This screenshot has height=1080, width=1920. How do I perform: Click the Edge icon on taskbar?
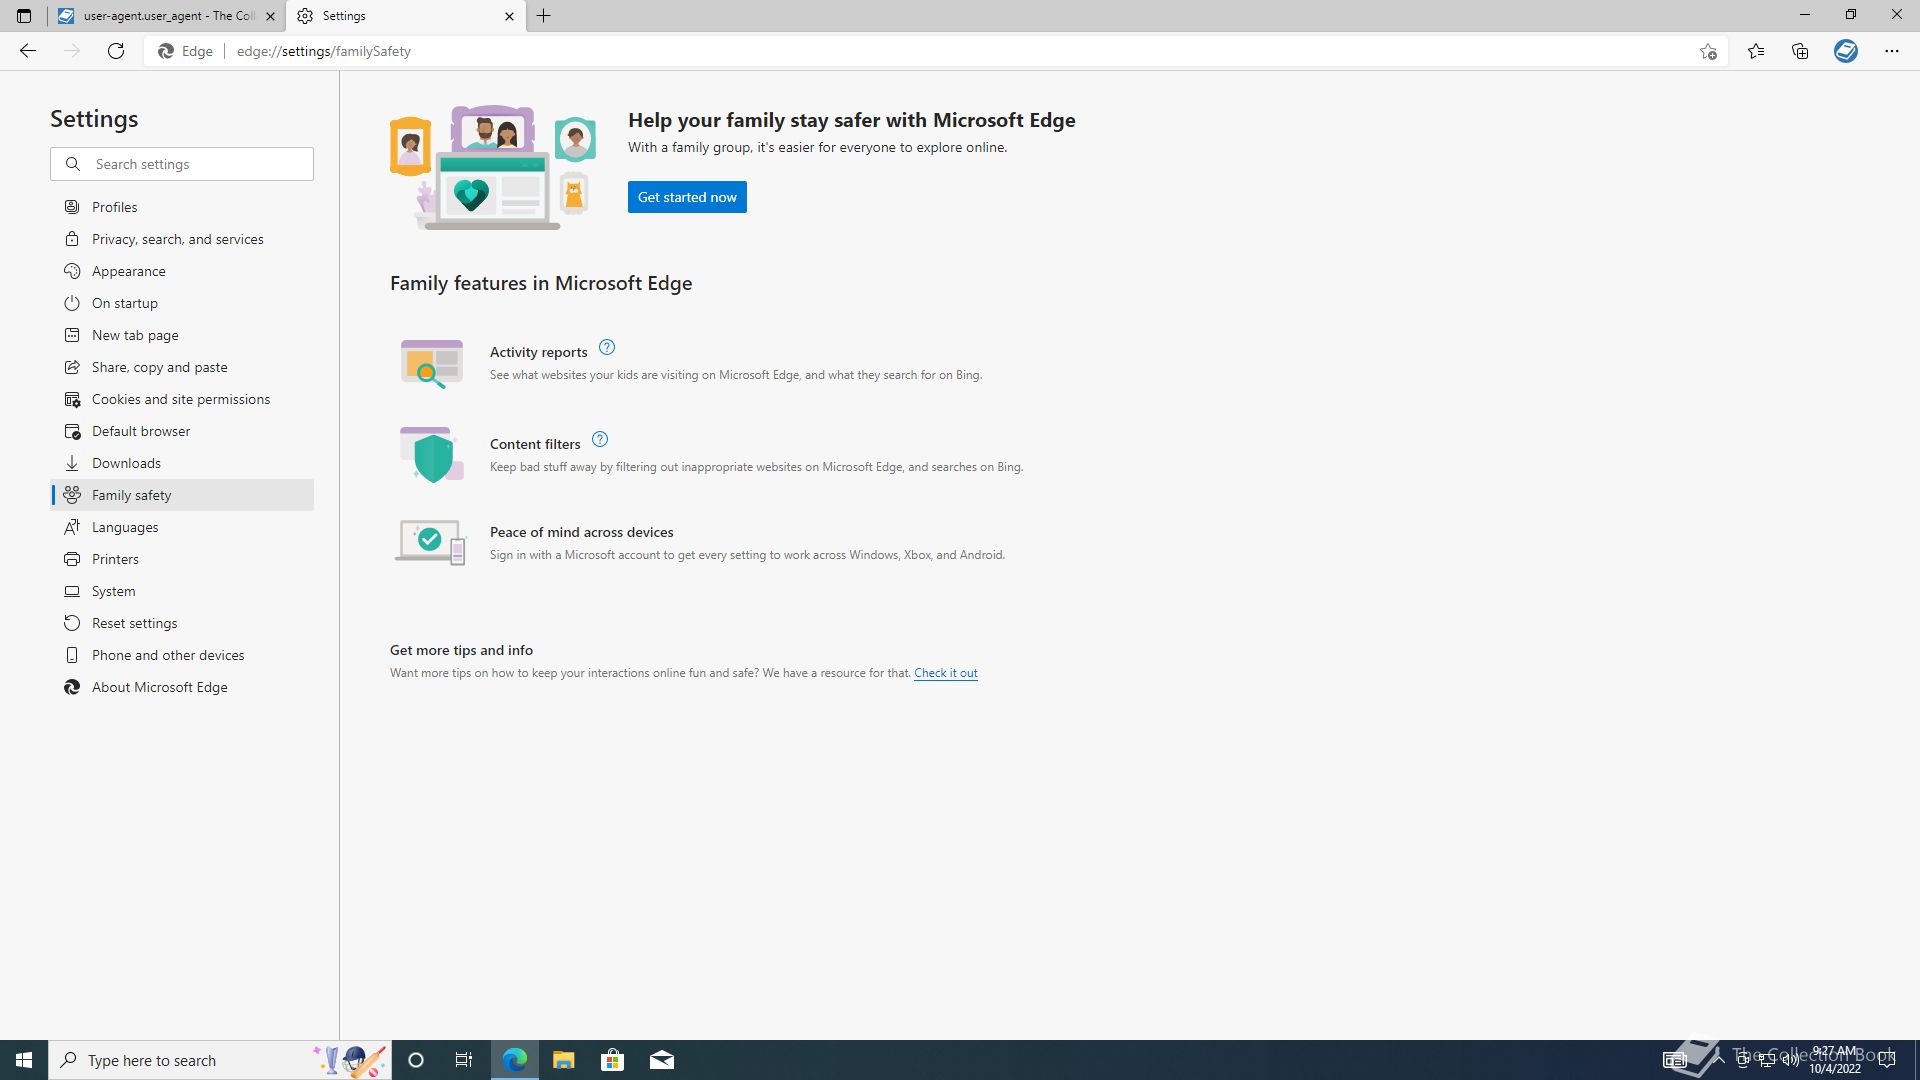(515, 1060)
